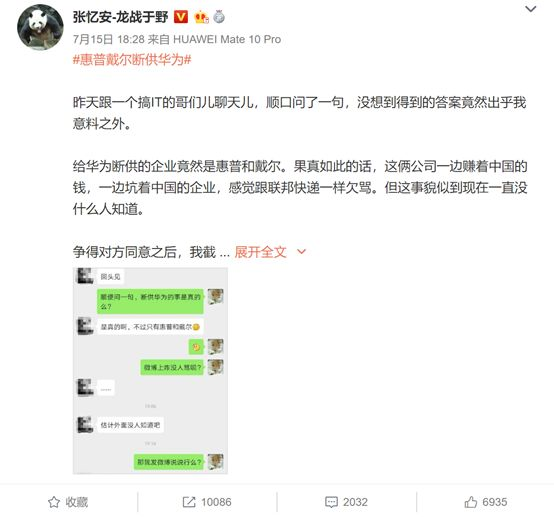Open the post options chevron menu
This screenshot has height=517, width=554.
531,10
